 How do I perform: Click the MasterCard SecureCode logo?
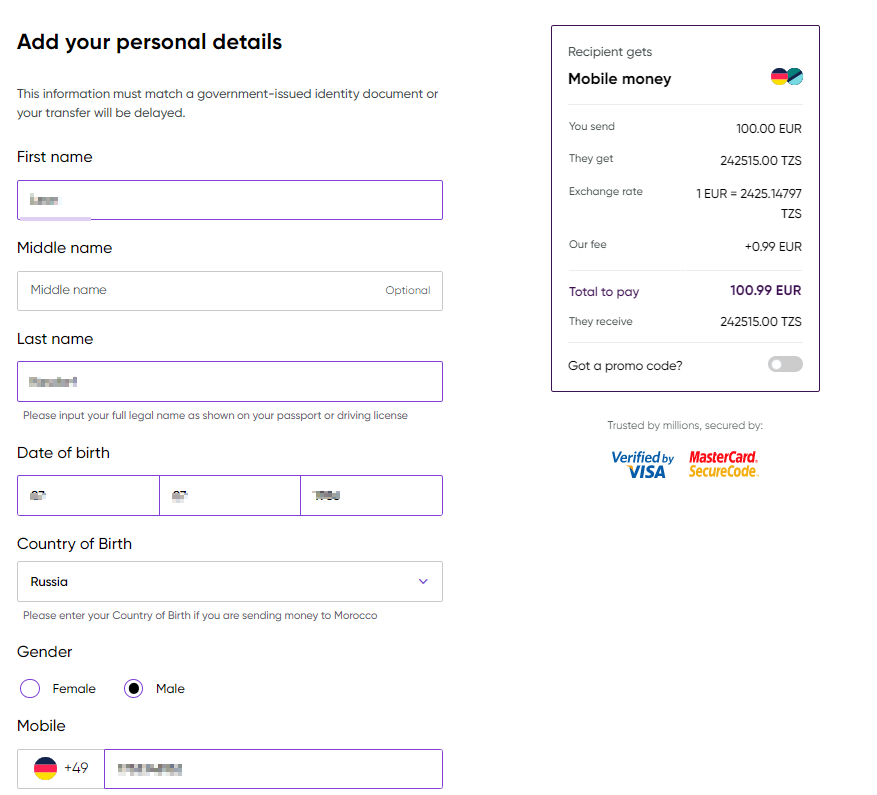click(723, 464)
